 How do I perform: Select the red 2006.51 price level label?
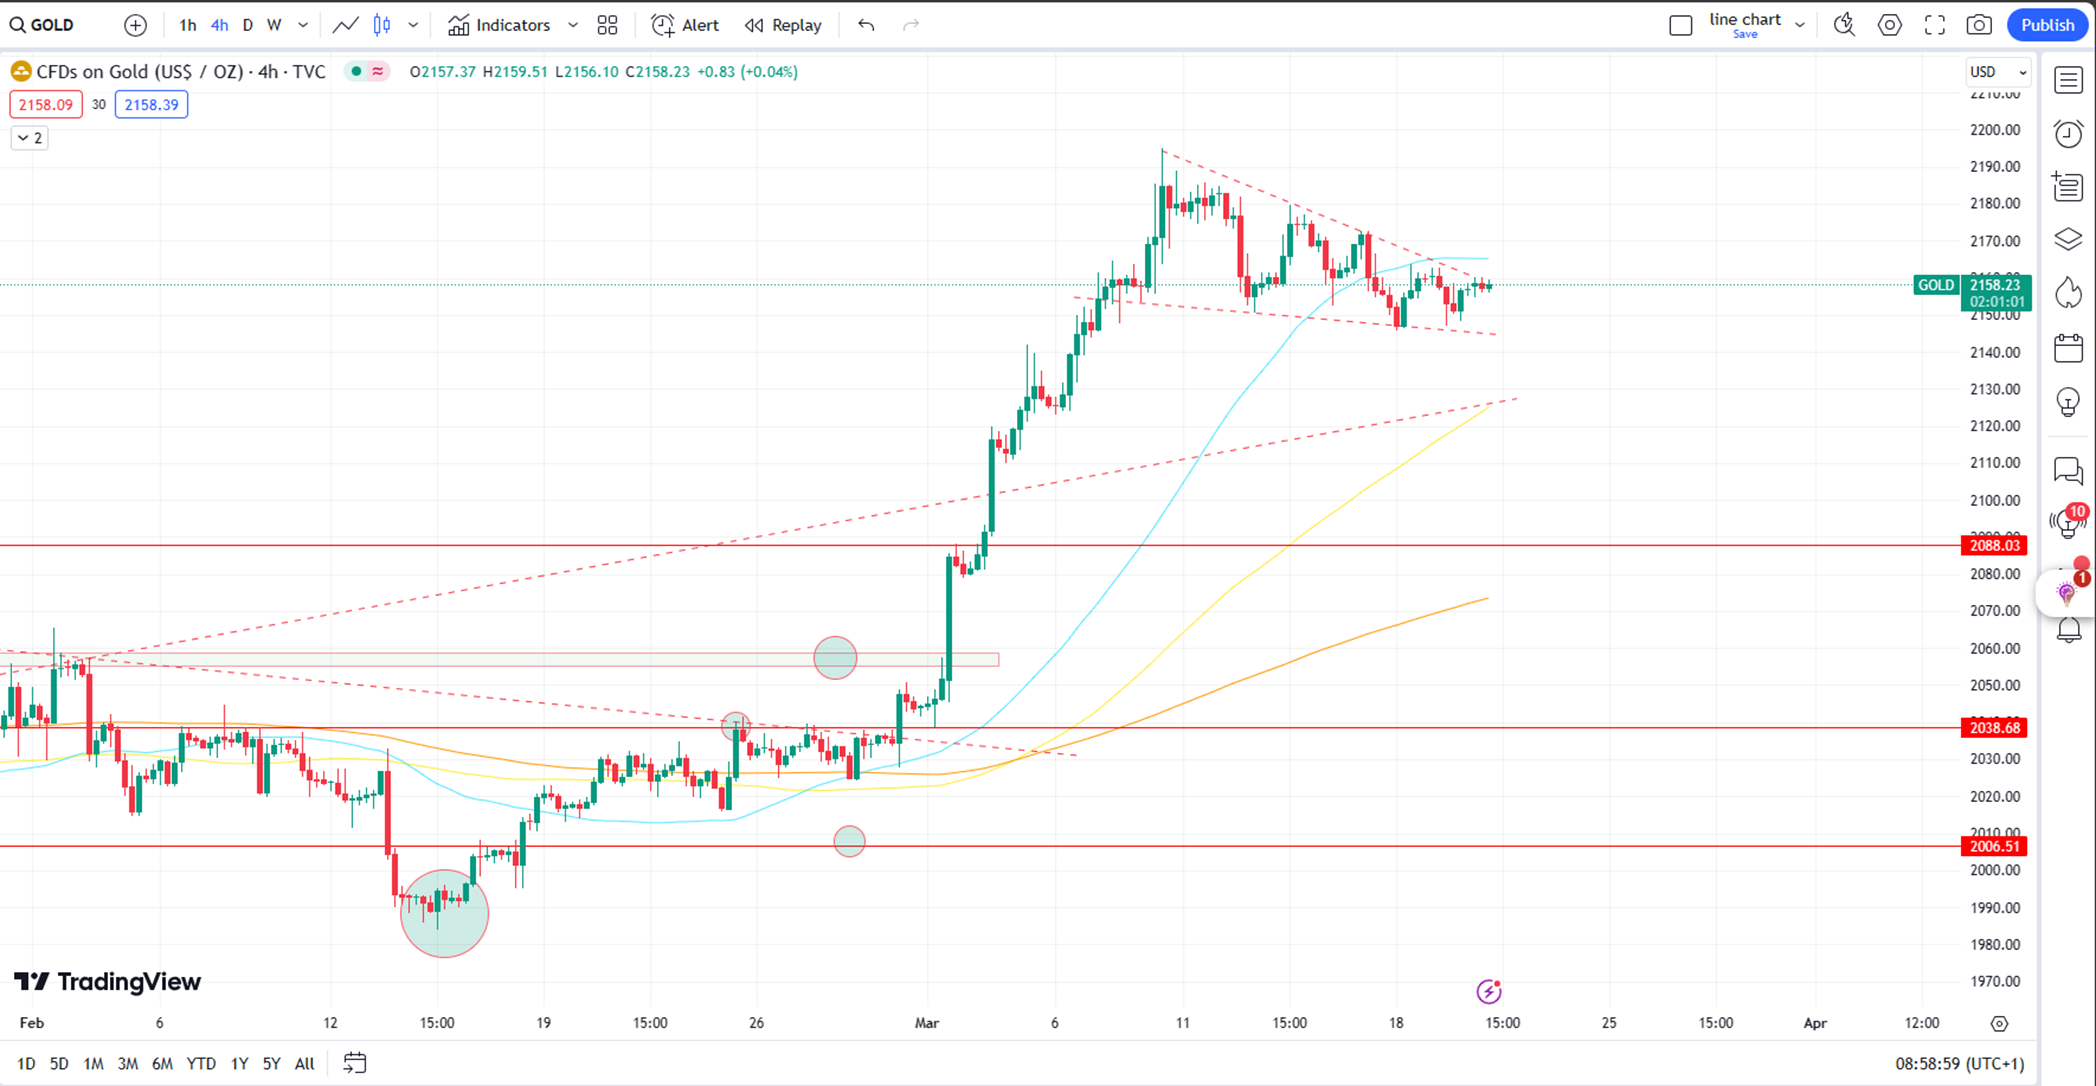(x=1994, y=846)
